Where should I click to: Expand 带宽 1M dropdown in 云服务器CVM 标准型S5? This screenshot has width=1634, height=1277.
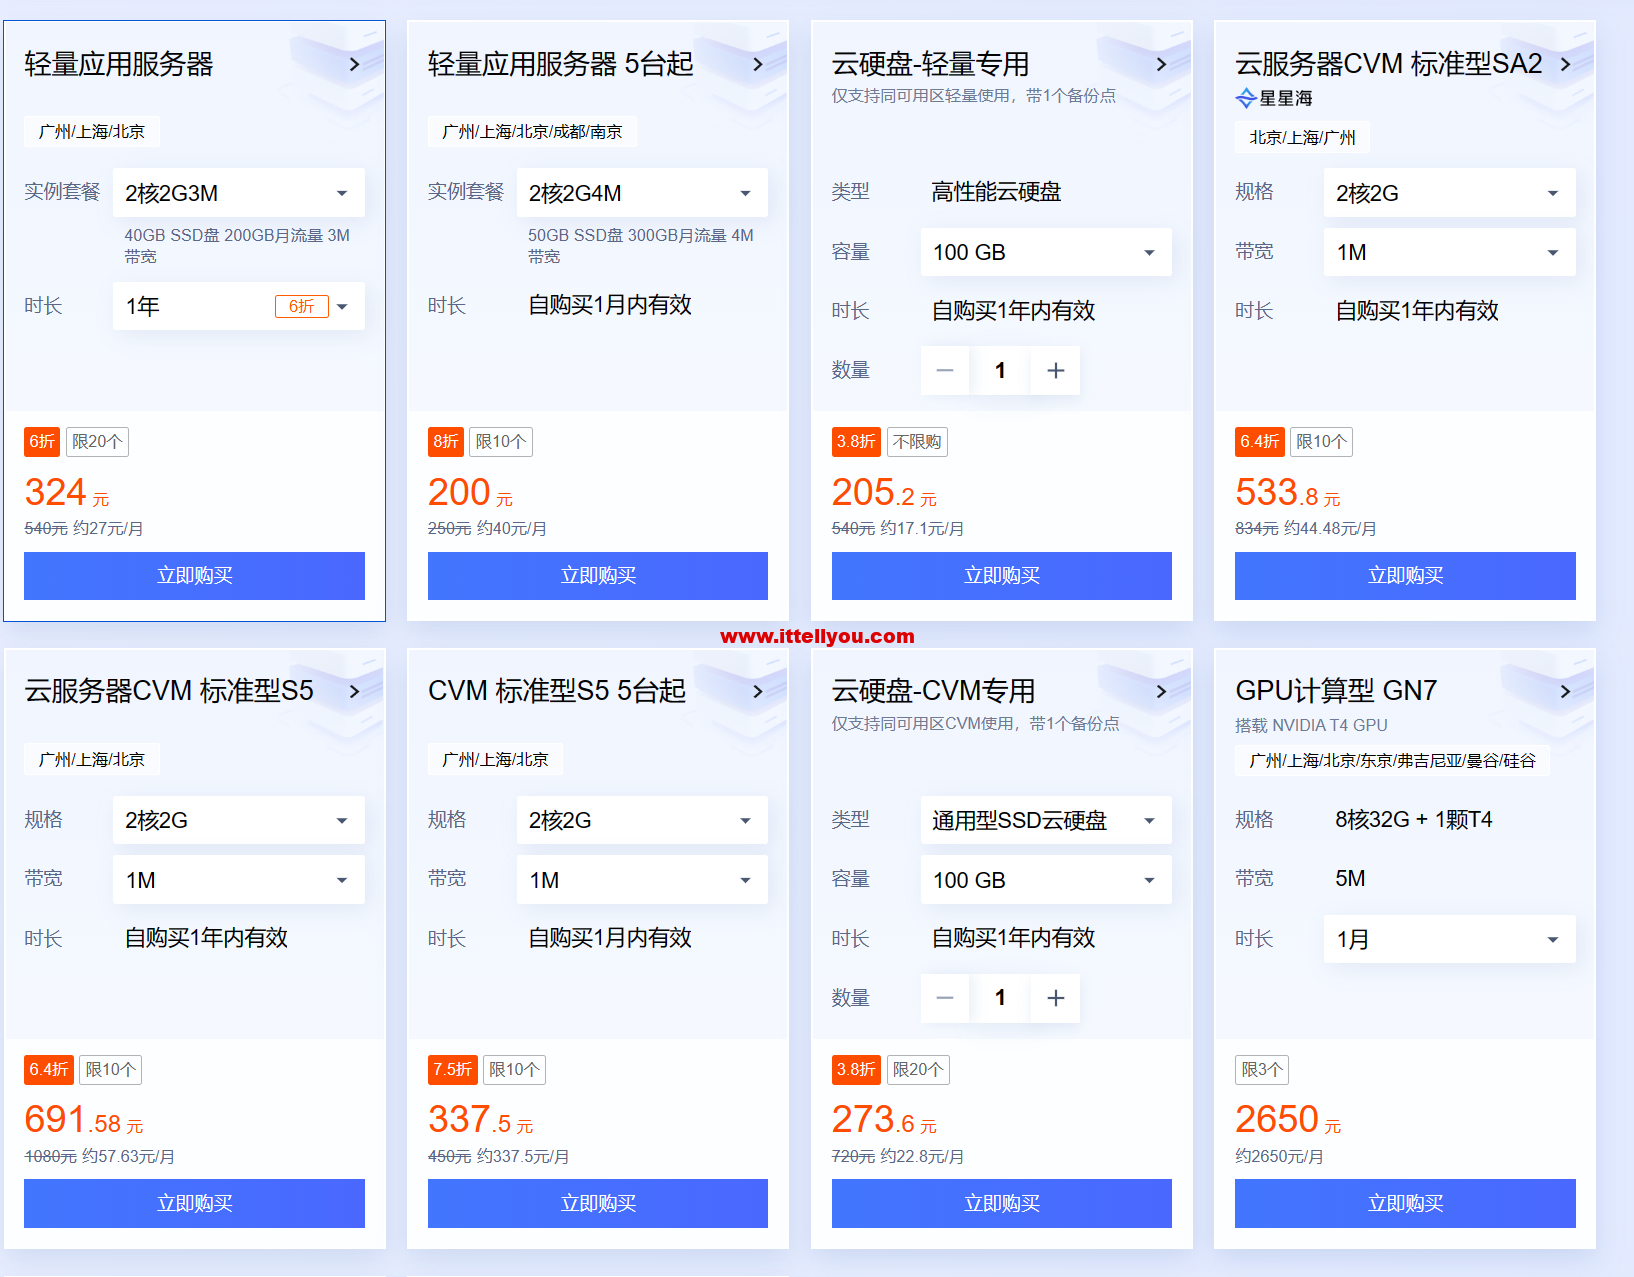[x=239, y=880]
